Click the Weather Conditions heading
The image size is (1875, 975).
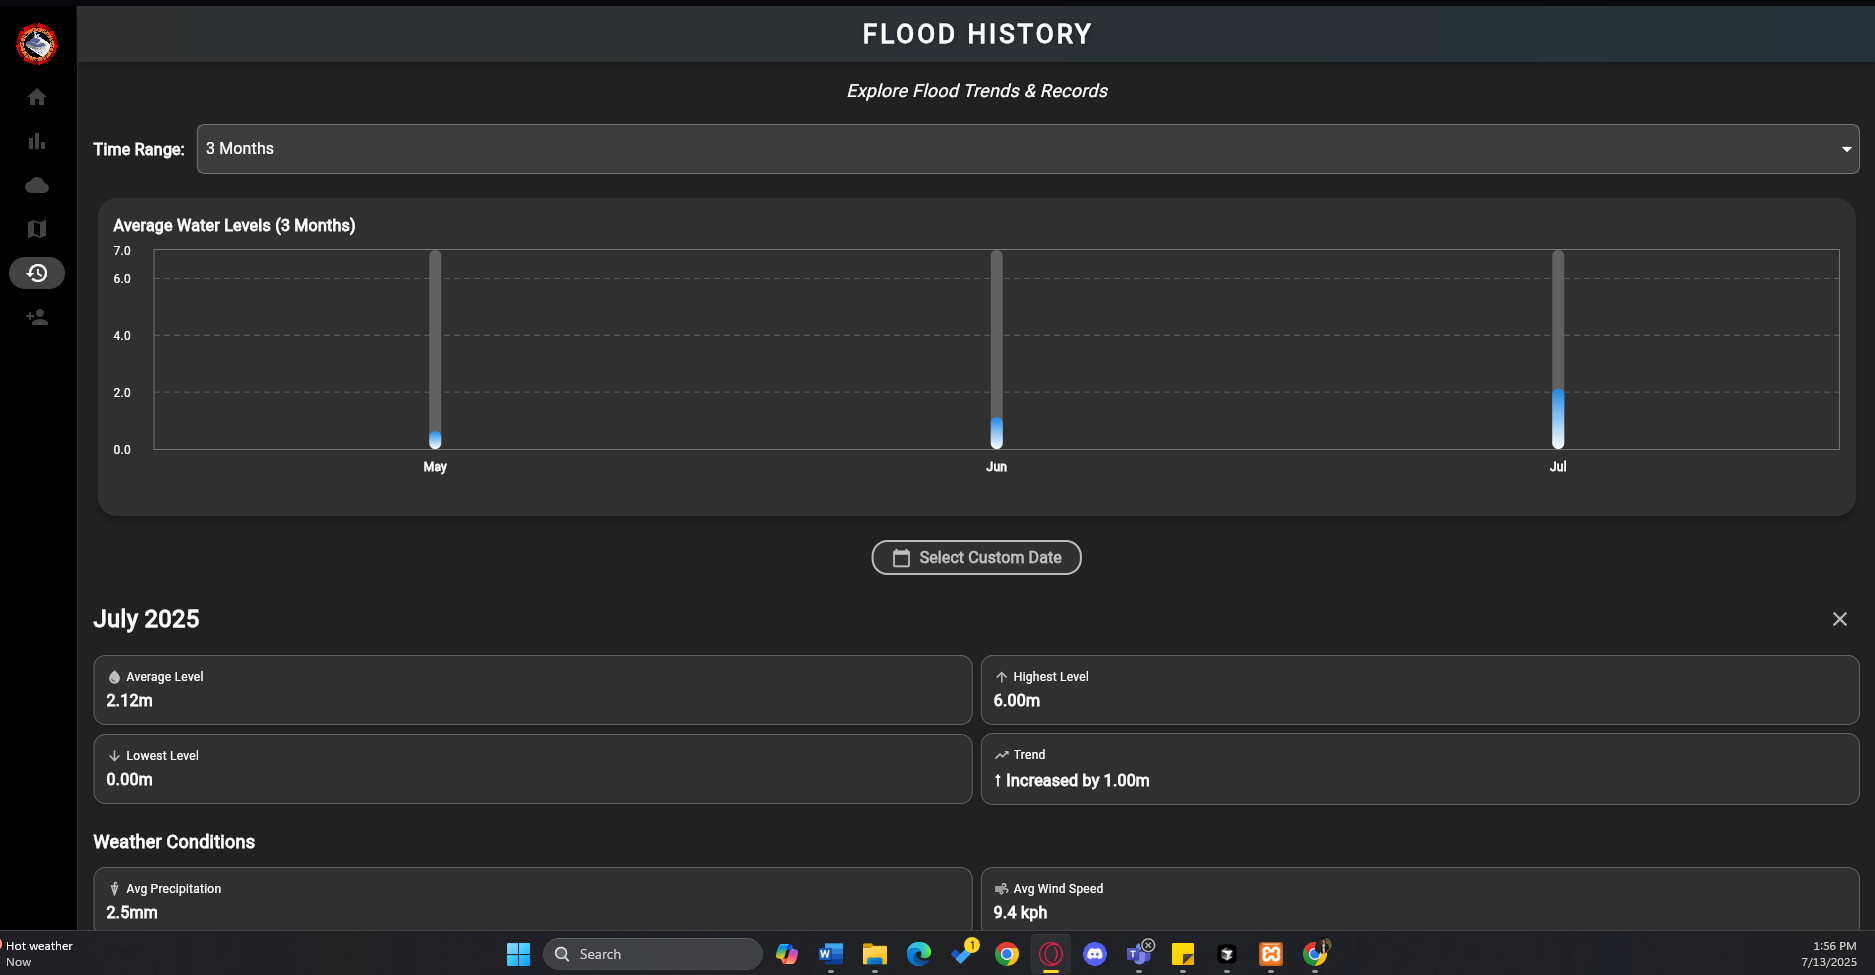coord(174,842)
